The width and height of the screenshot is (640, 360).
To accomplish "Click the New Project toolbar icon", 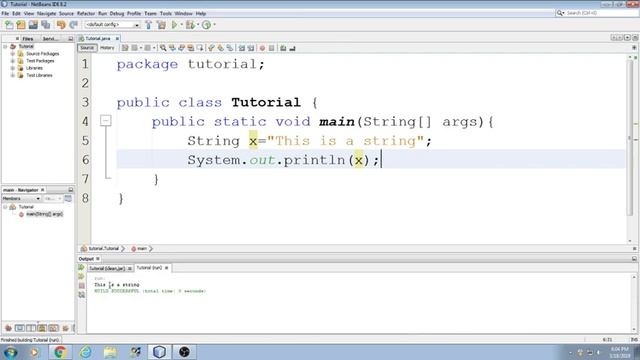I will point(21,25).
